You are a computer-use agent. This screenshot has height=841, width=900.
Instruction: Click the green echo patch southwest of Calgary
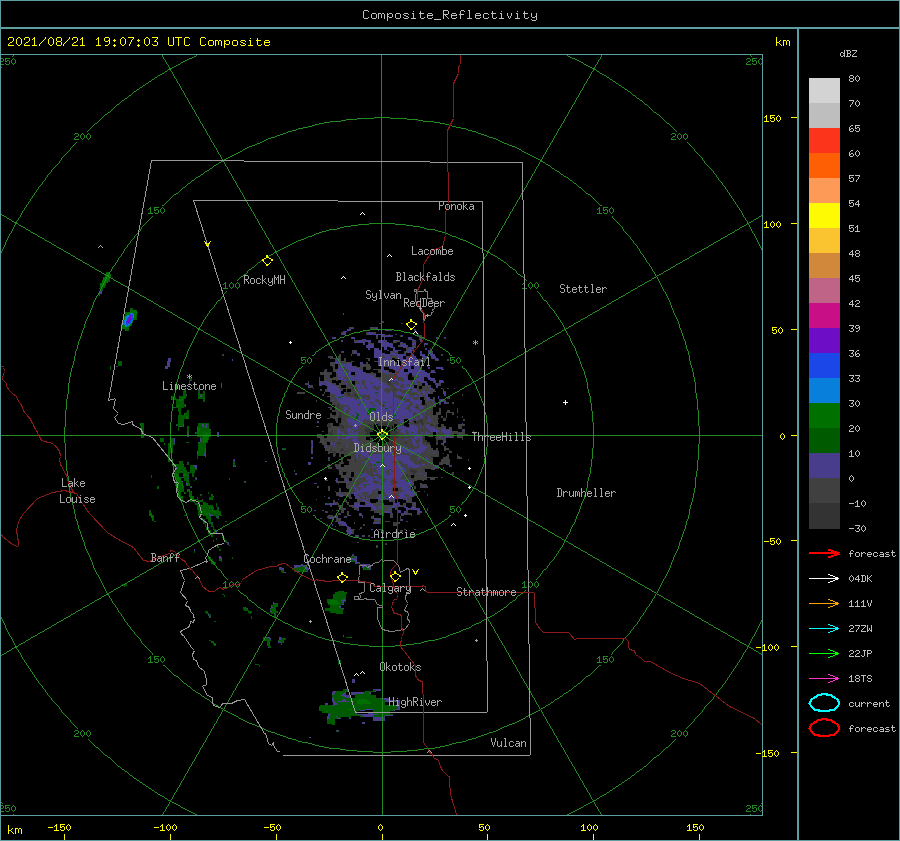coord(336,602)
